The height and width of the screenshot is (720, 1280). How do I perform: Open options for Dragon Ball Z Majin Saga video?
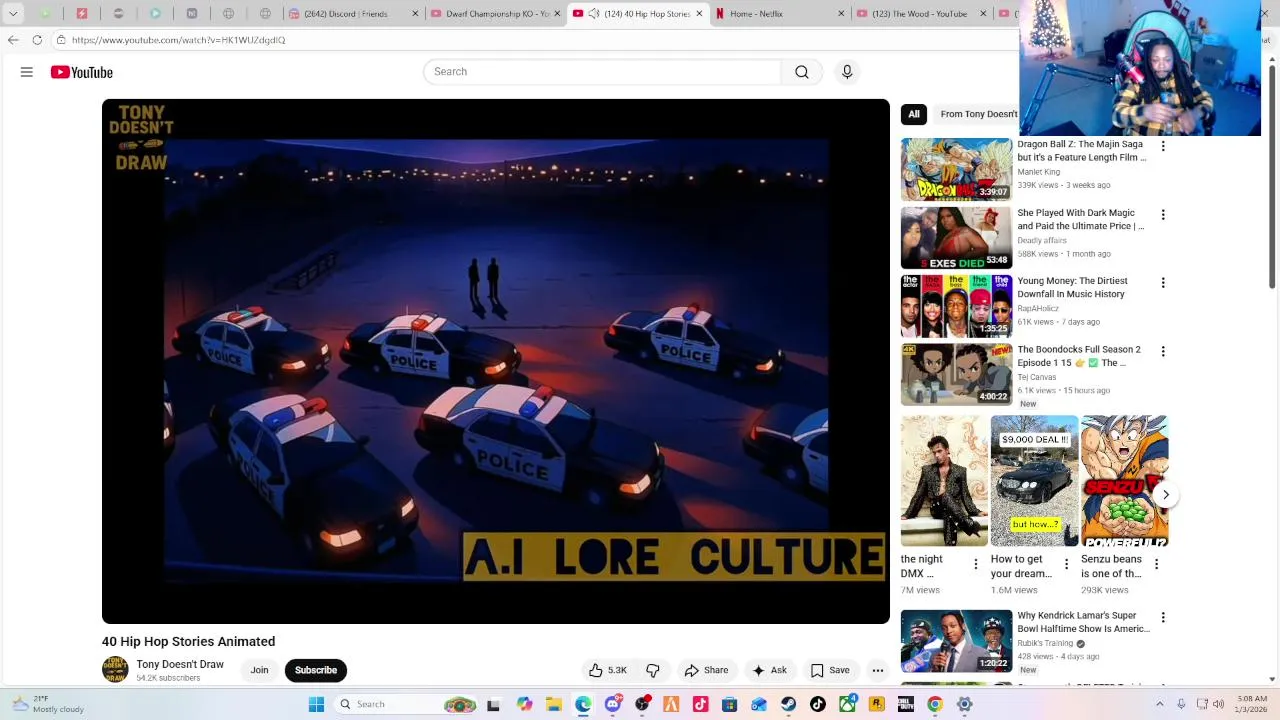[1163, 146]
